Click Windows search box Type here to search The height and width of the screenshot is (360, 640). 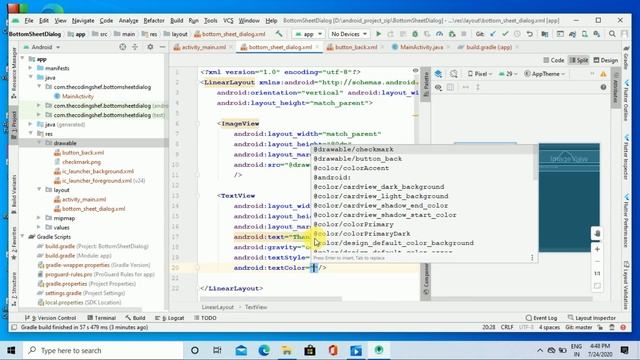103,351
